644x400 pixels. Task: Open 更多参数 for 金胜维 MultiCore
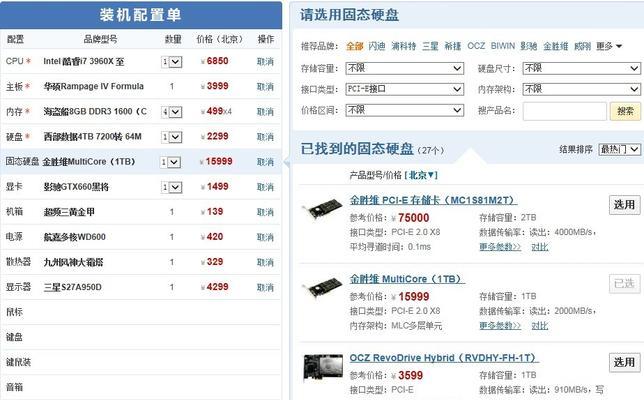(500, 326)
